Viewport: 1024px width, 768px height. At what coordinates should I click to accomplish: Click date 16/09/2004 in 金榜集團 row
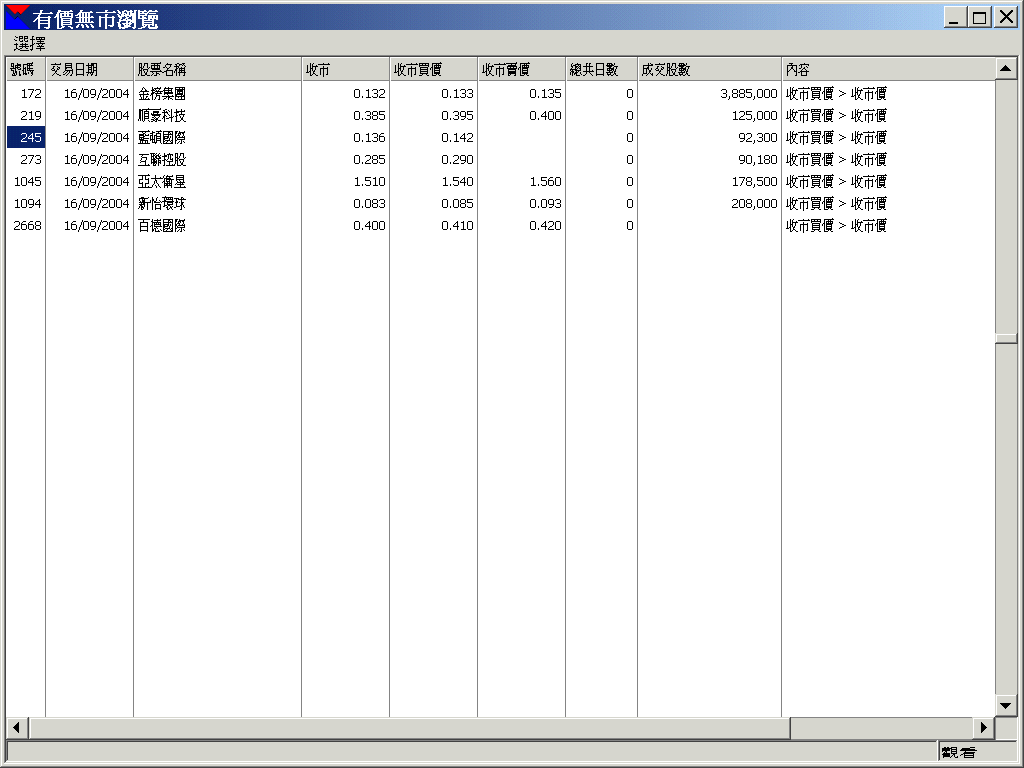point(97,93)
